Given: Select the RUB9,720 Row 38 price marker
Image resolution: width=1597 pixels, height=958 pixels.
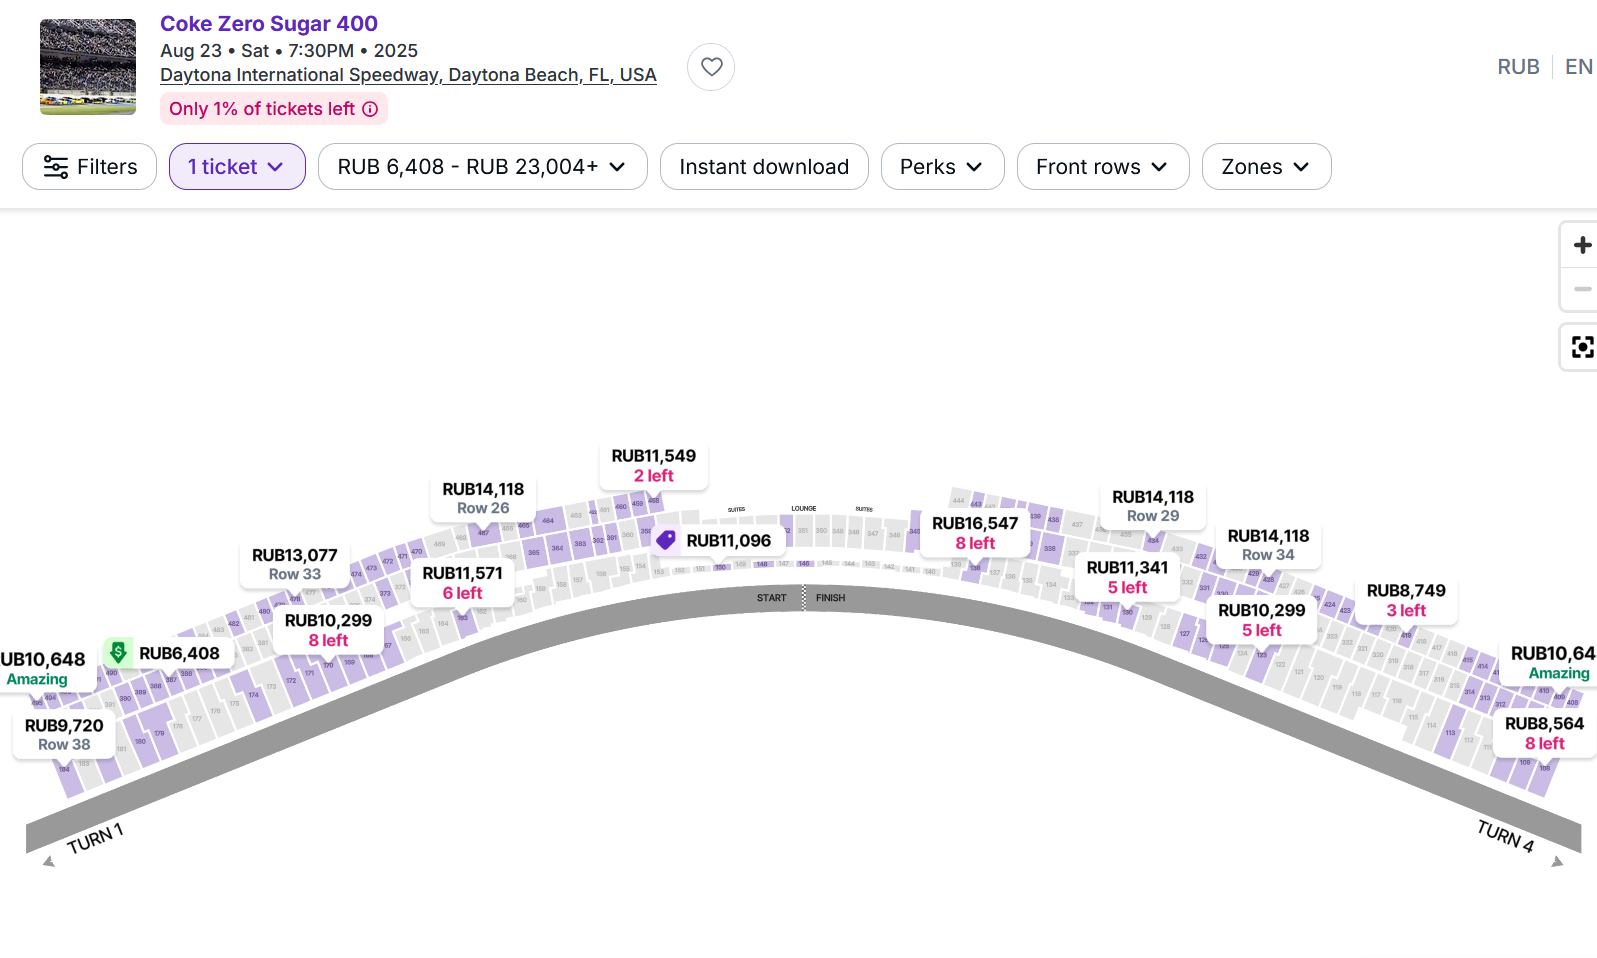Looking at the screenshot, I should coord(64,735).
